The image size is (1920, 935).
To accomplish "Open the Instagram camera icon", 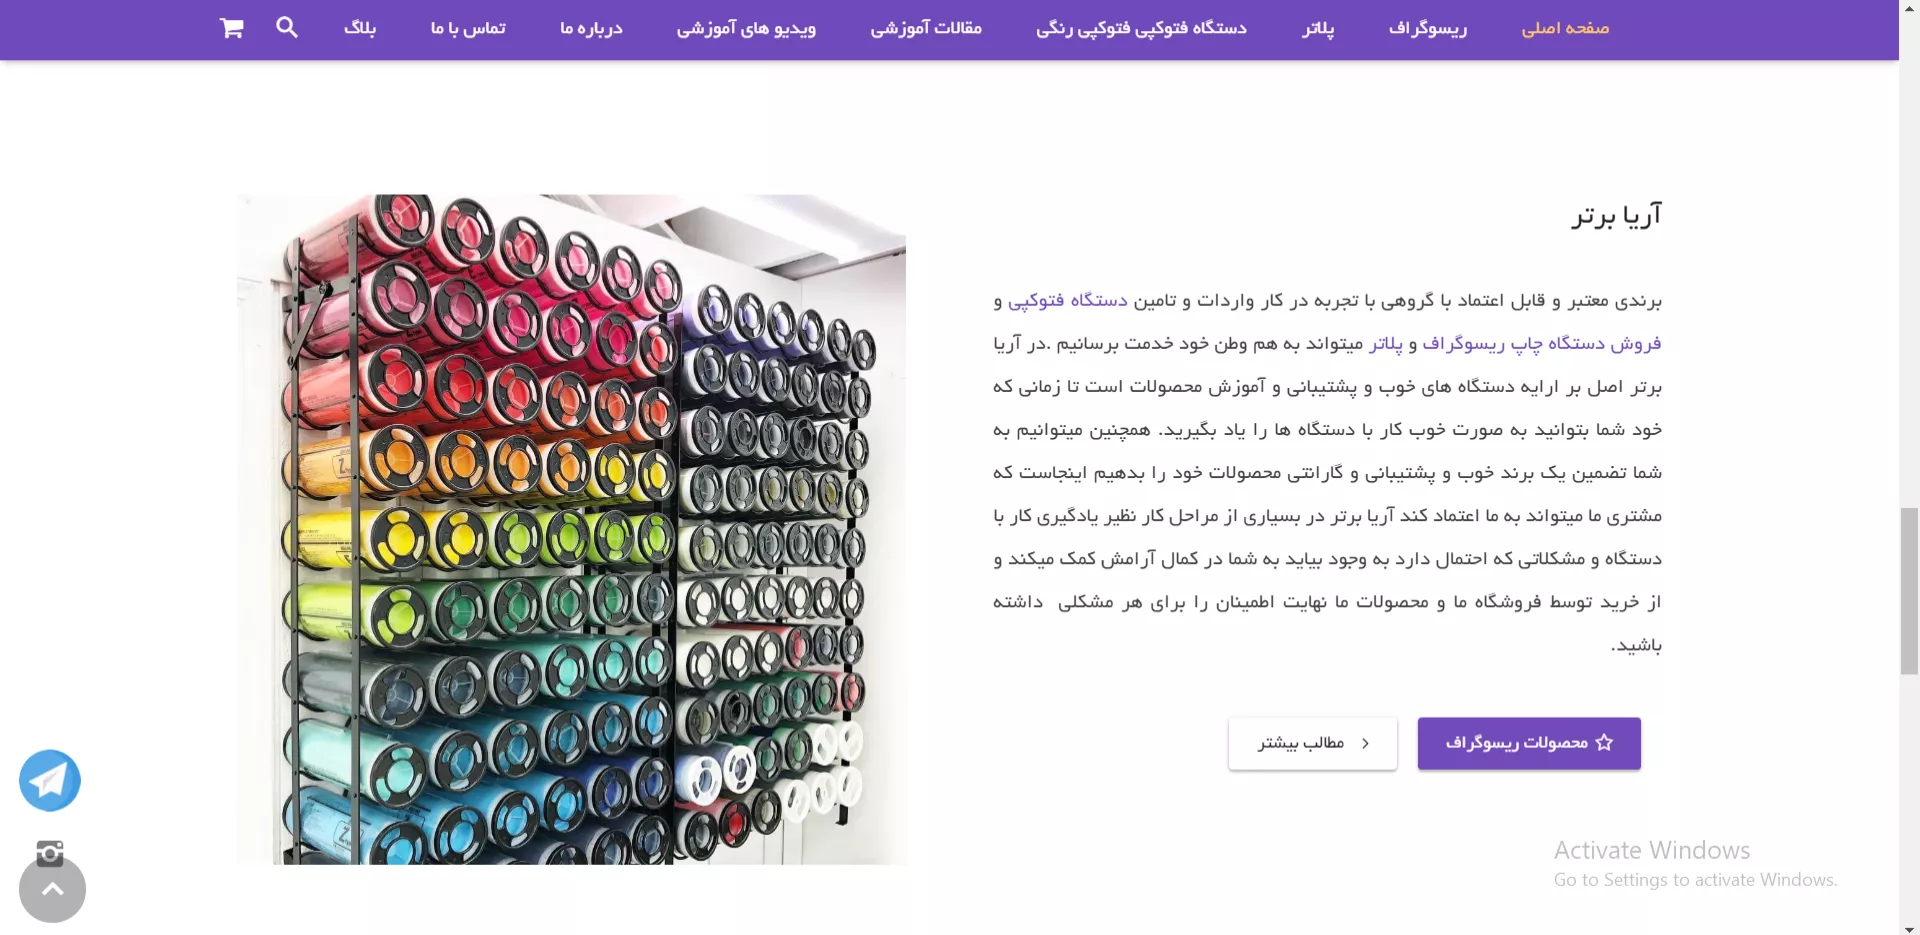I will [x=50, y=853].
